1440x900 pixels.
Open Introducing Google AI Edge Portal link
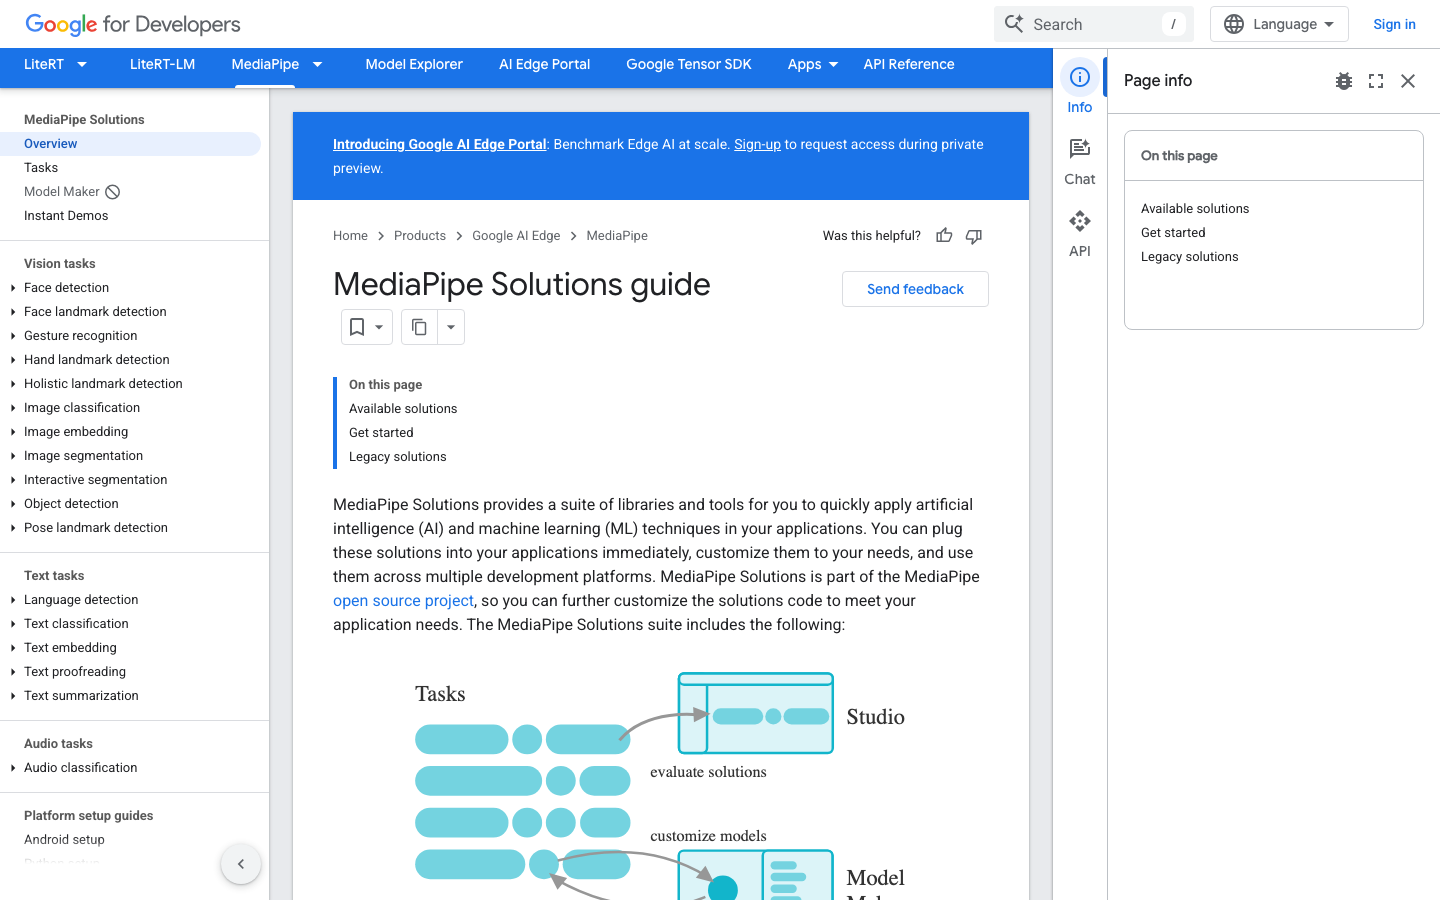(x=440, y=144)
